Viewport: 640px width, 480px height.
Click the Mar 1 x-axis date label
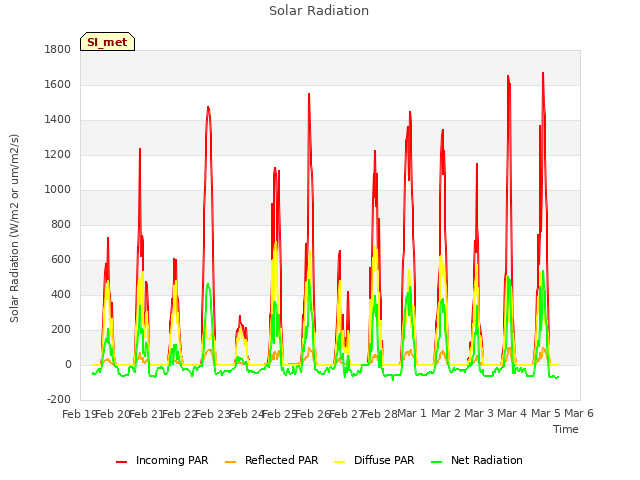coord(412,413)
